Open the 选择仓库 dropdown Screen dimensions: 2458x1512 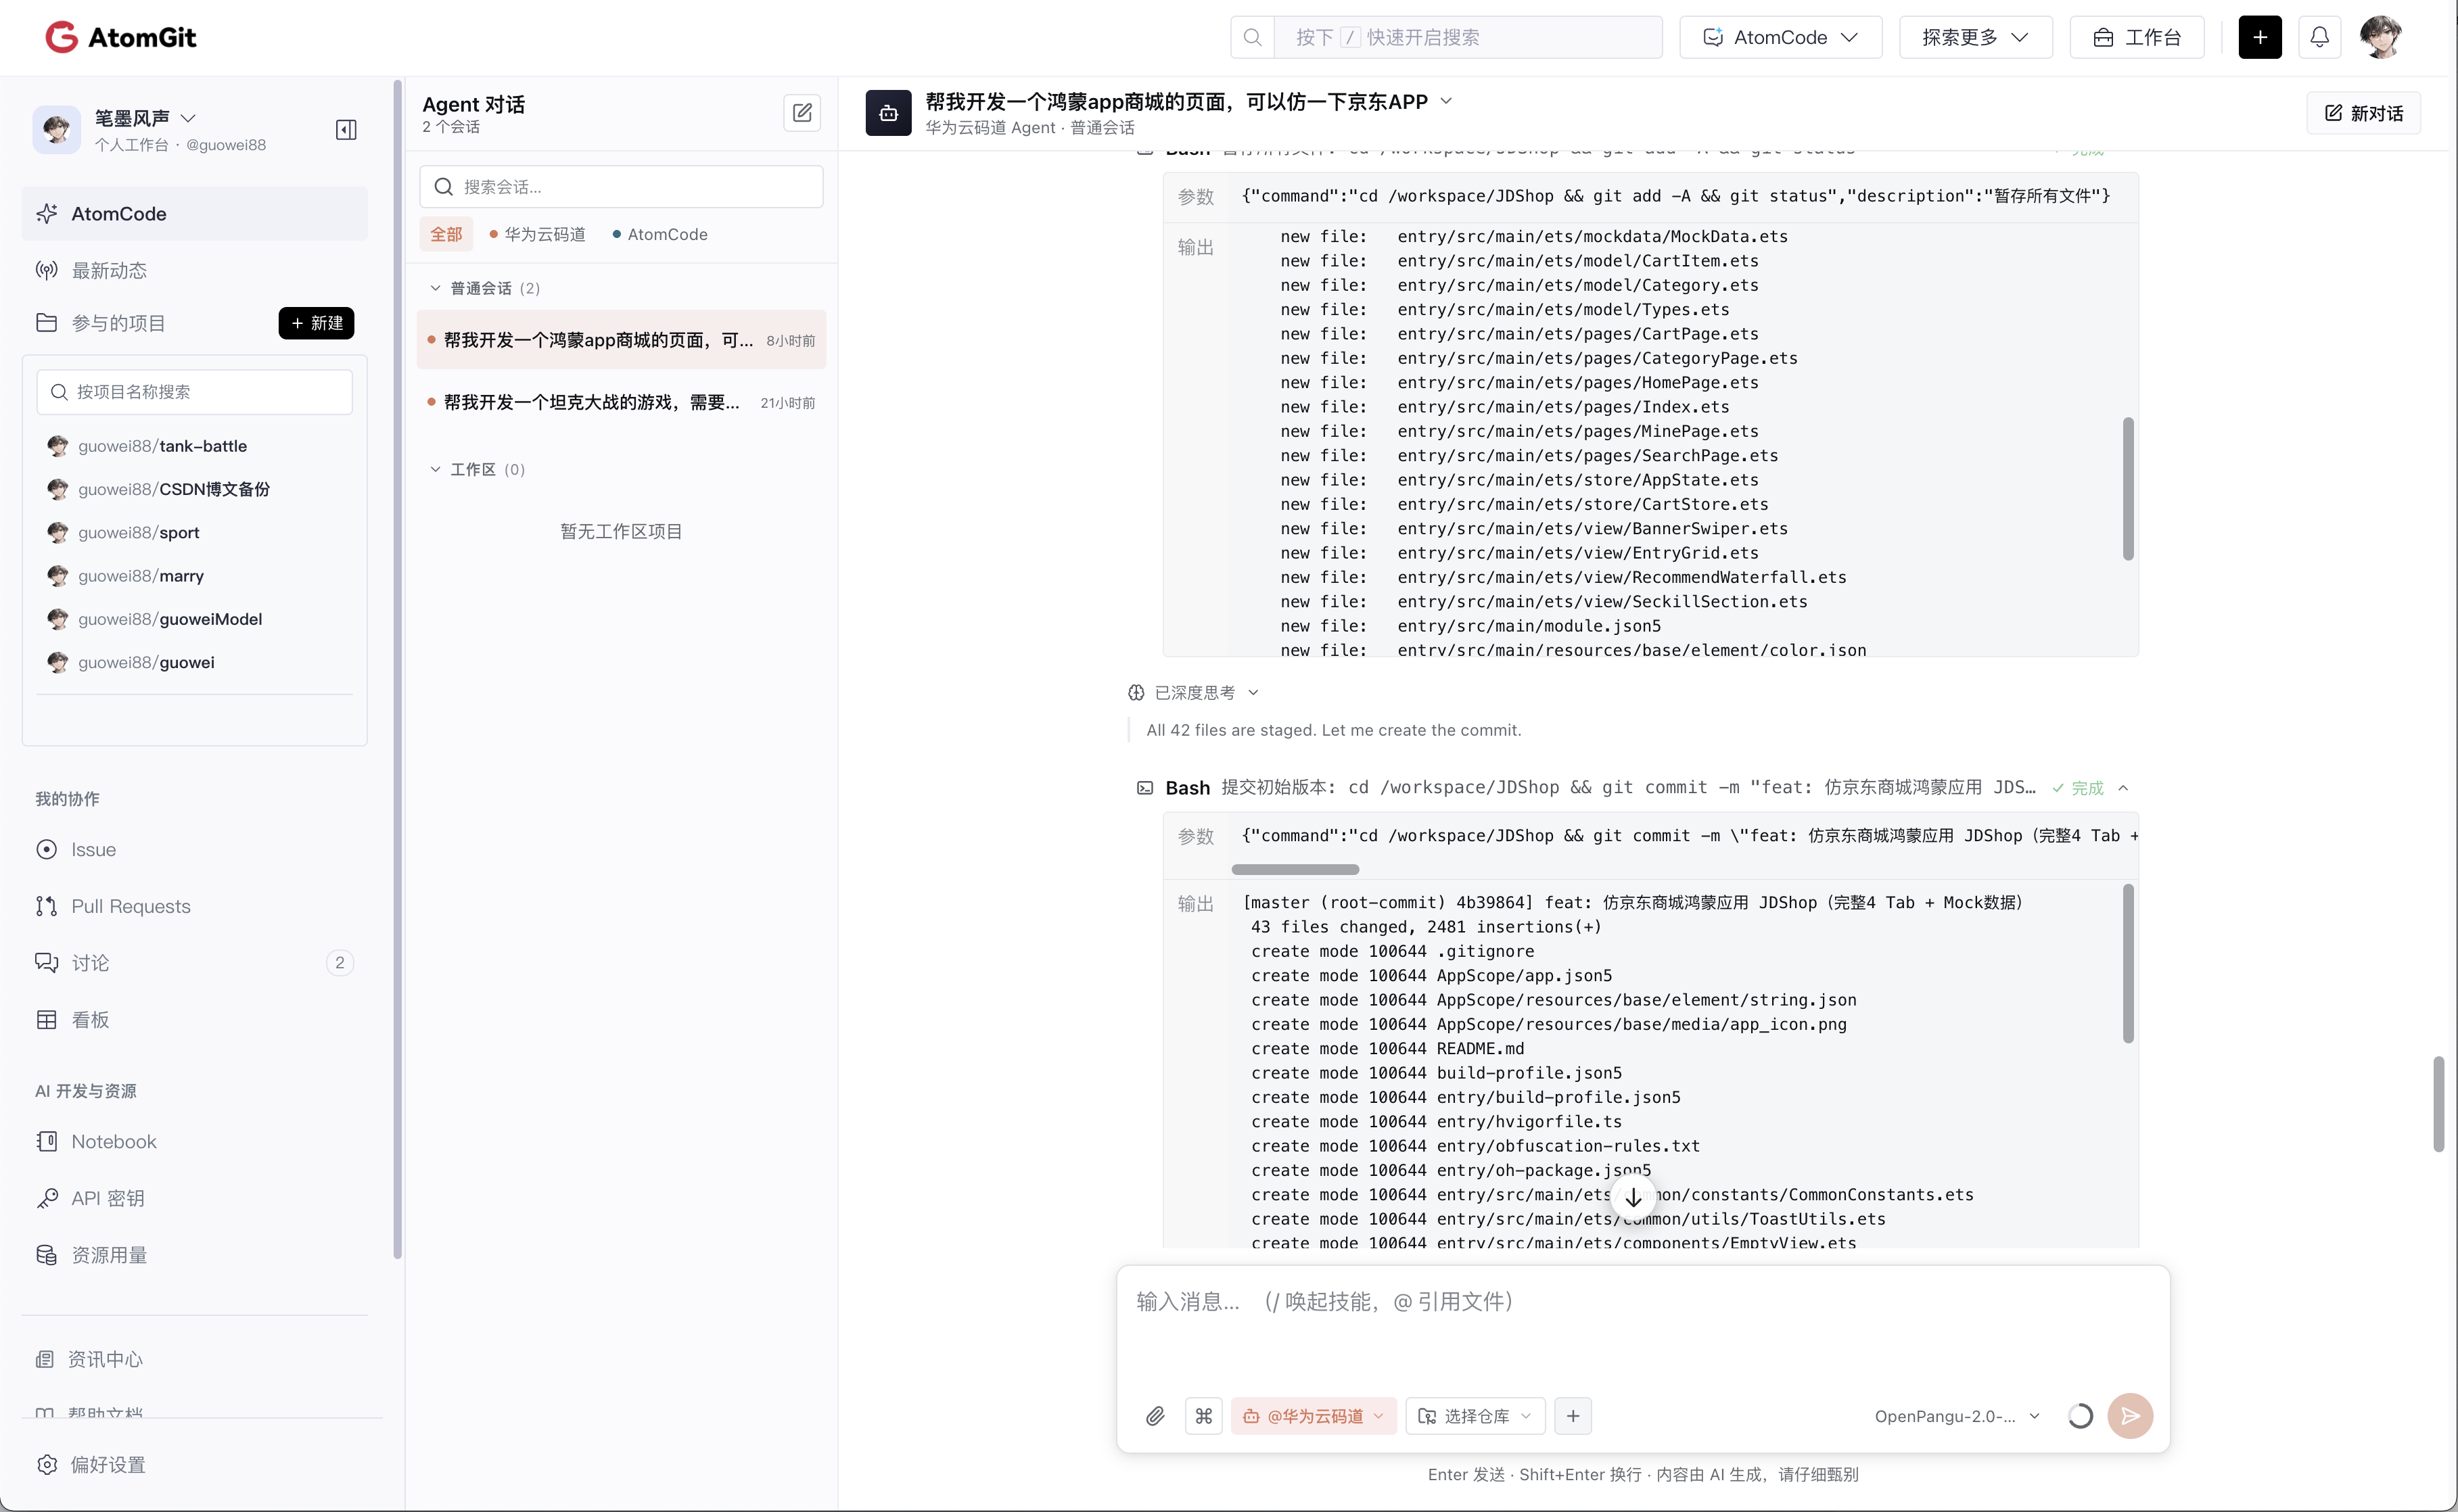pos(1475,1416)
